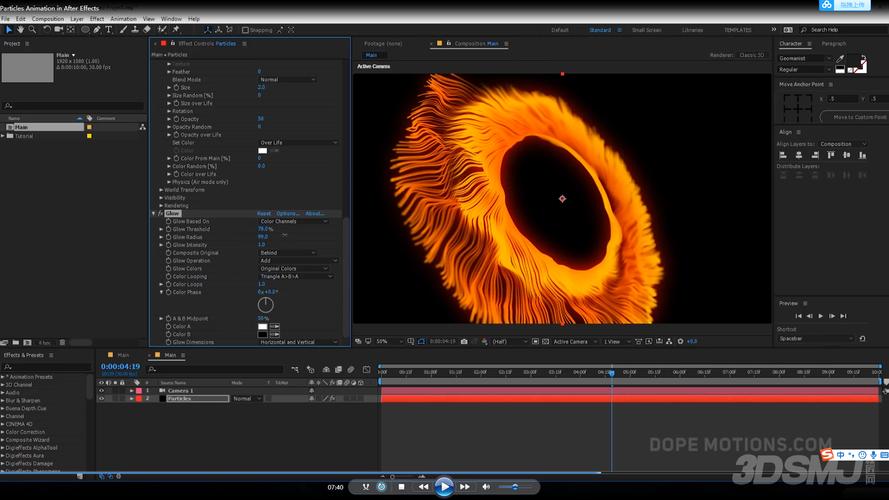Select the Zoom magnifier tool
Image resolution: width=889 pixels, height=500 pixels.
point(32,29)
